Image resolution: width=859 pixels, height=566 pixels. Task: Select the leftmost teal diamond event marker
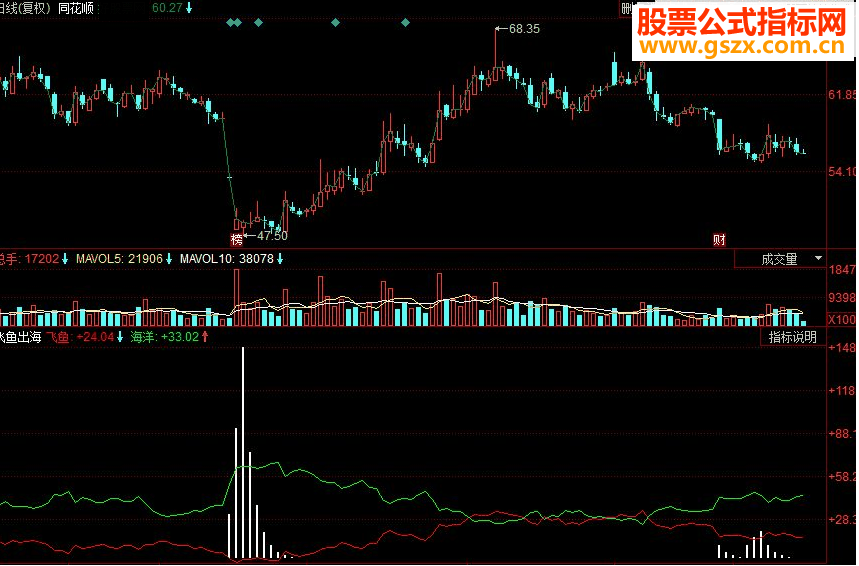[x=230, y=22]
